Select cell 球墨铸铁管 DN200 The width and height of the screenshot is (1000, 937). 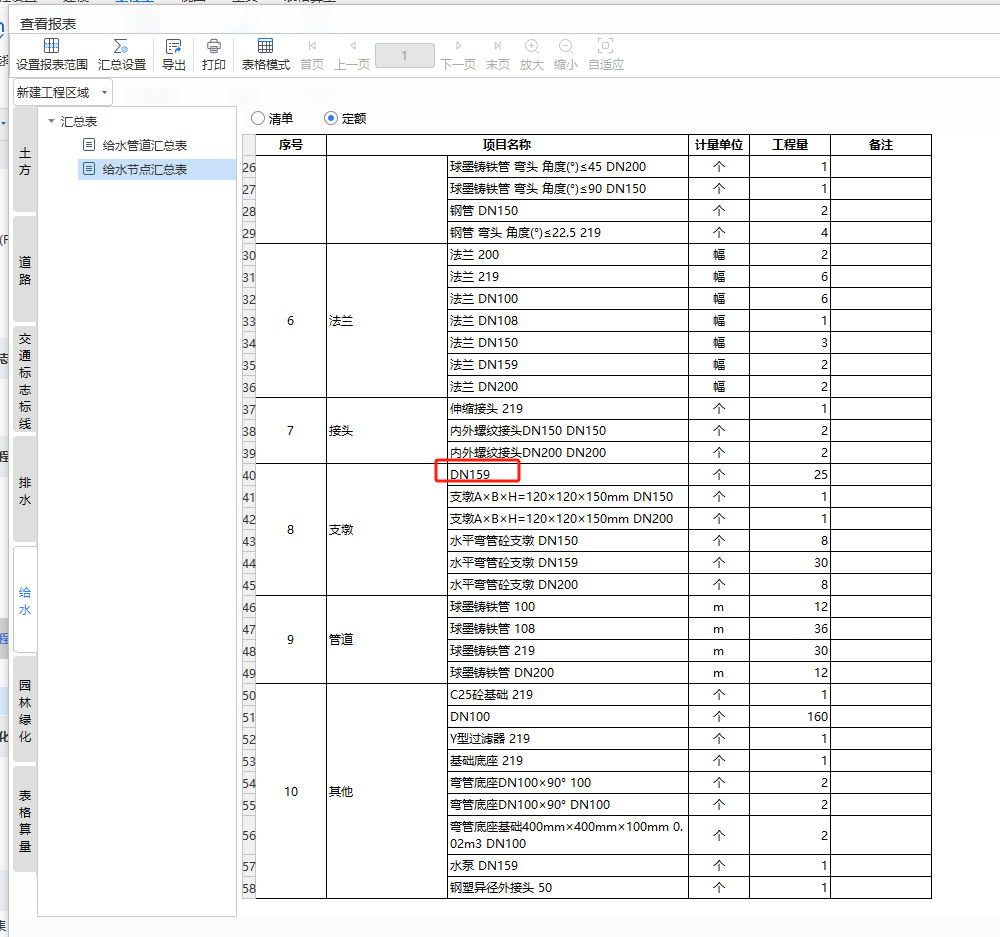coord(568,672)
